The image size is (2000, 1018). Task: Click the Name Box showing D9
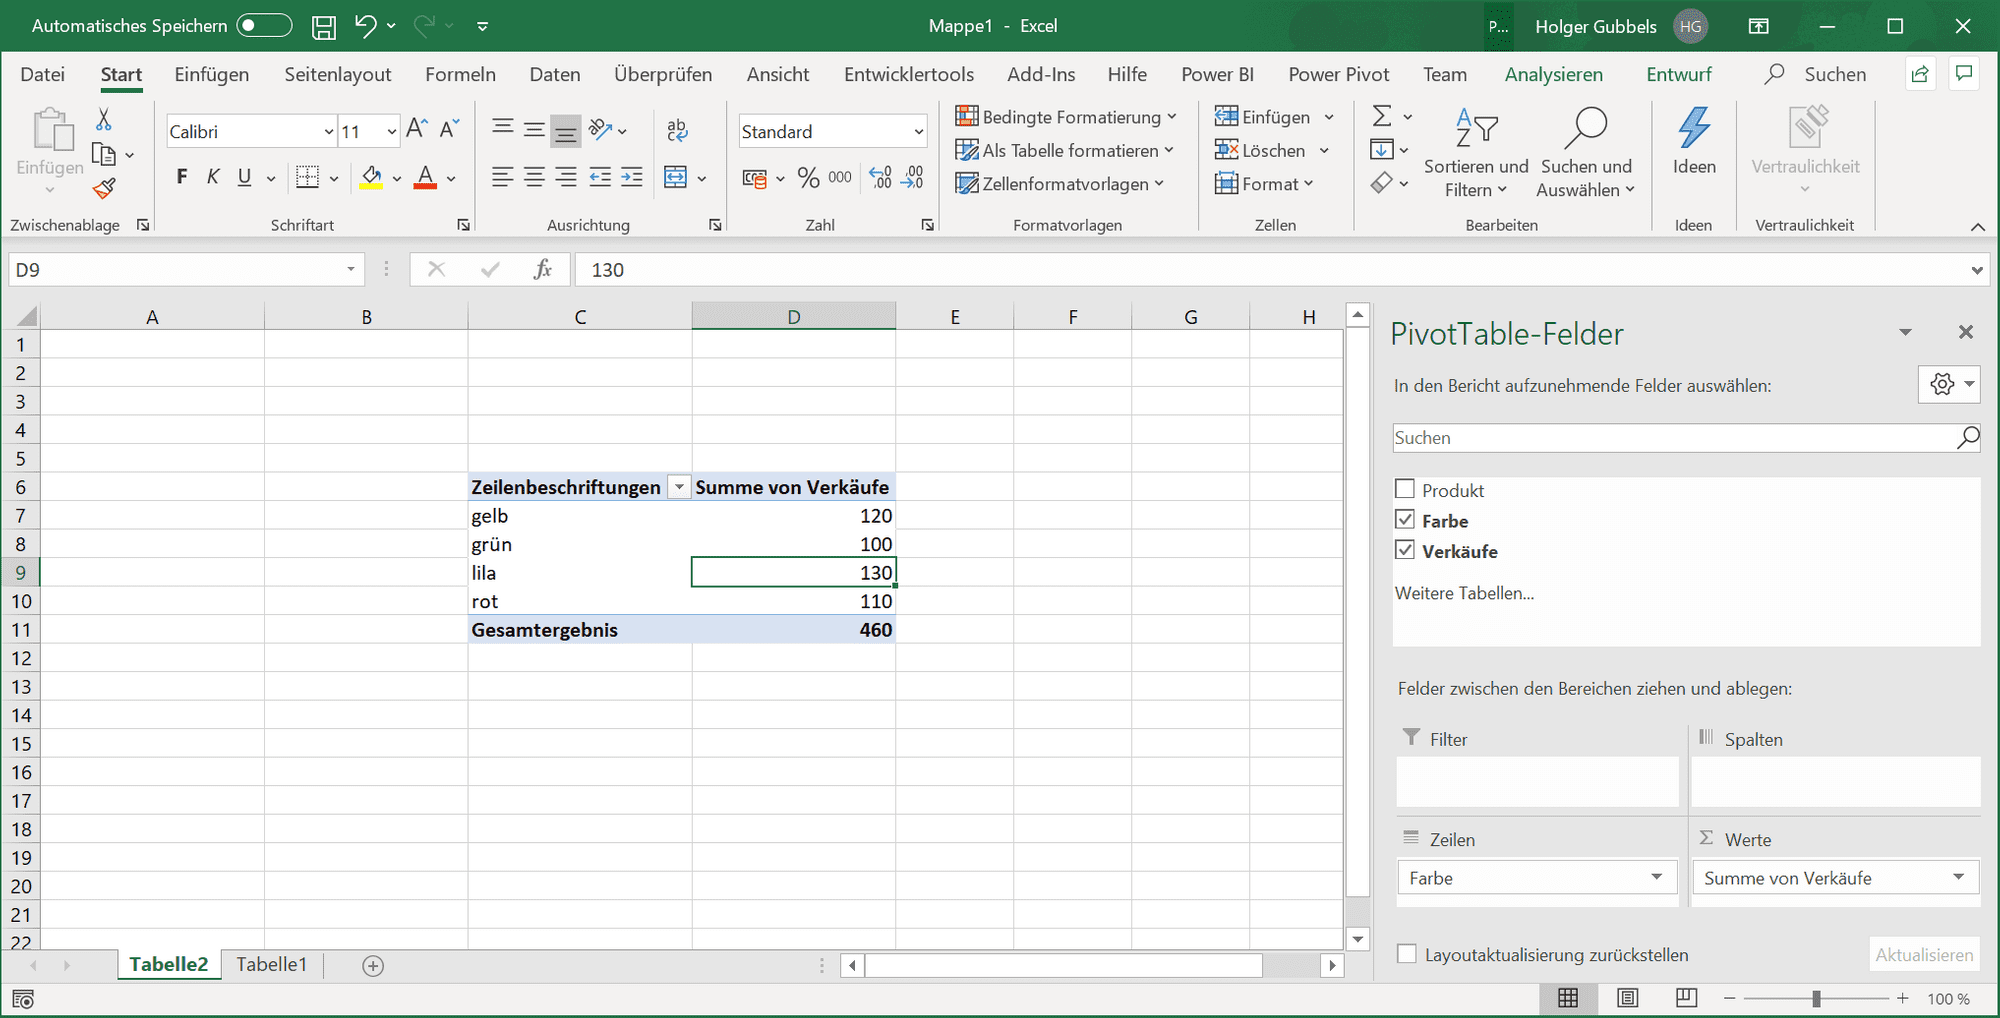186,269
